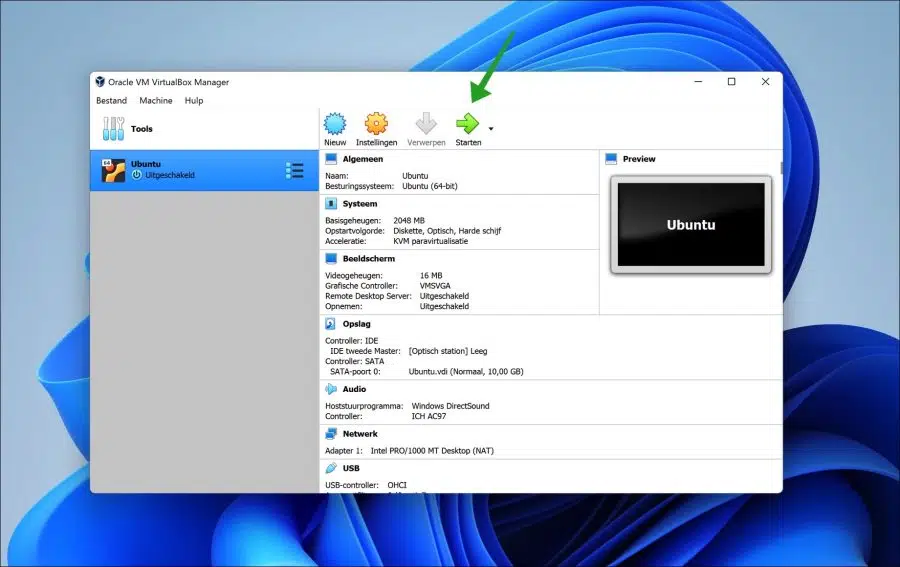This screenshot has height=567, width=900.
Task: Open Ubuntu machine list menu icon
Action: click(x=294, y=170)
